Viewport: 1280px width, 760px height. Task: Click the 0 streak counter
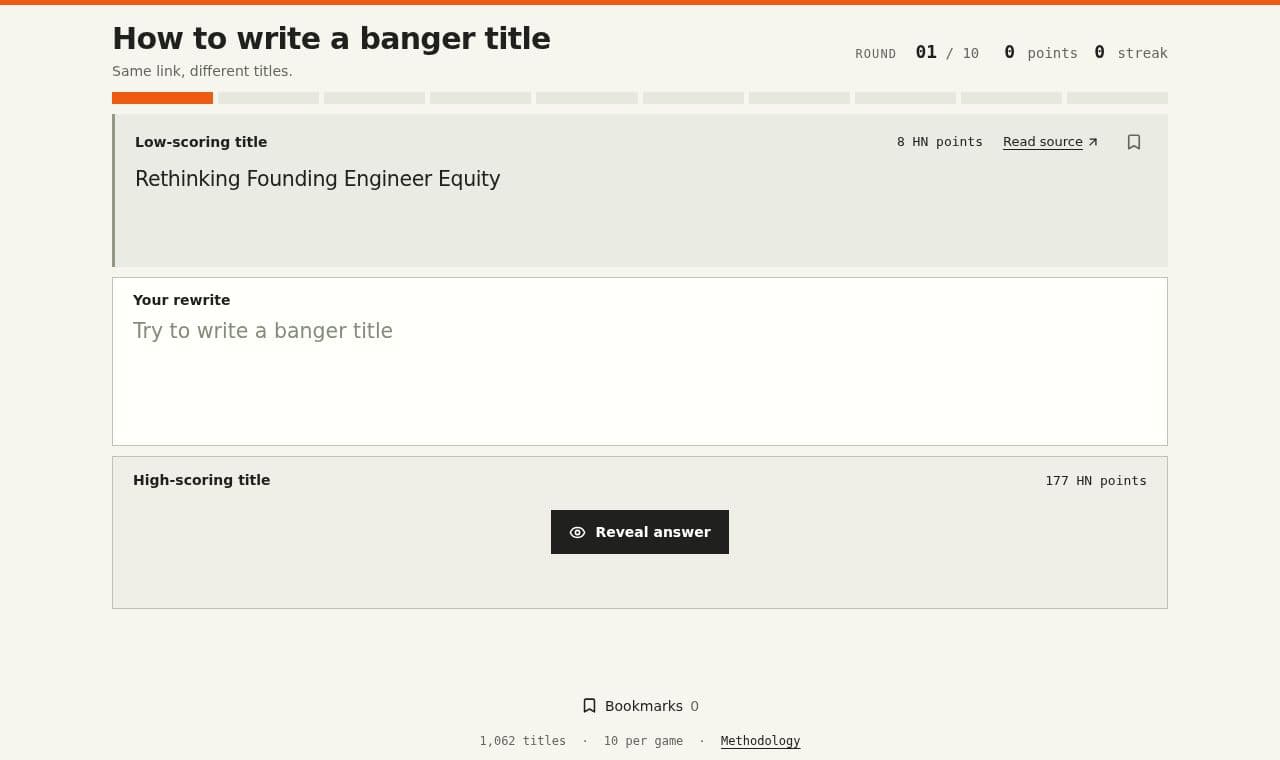pos(1131,53)
